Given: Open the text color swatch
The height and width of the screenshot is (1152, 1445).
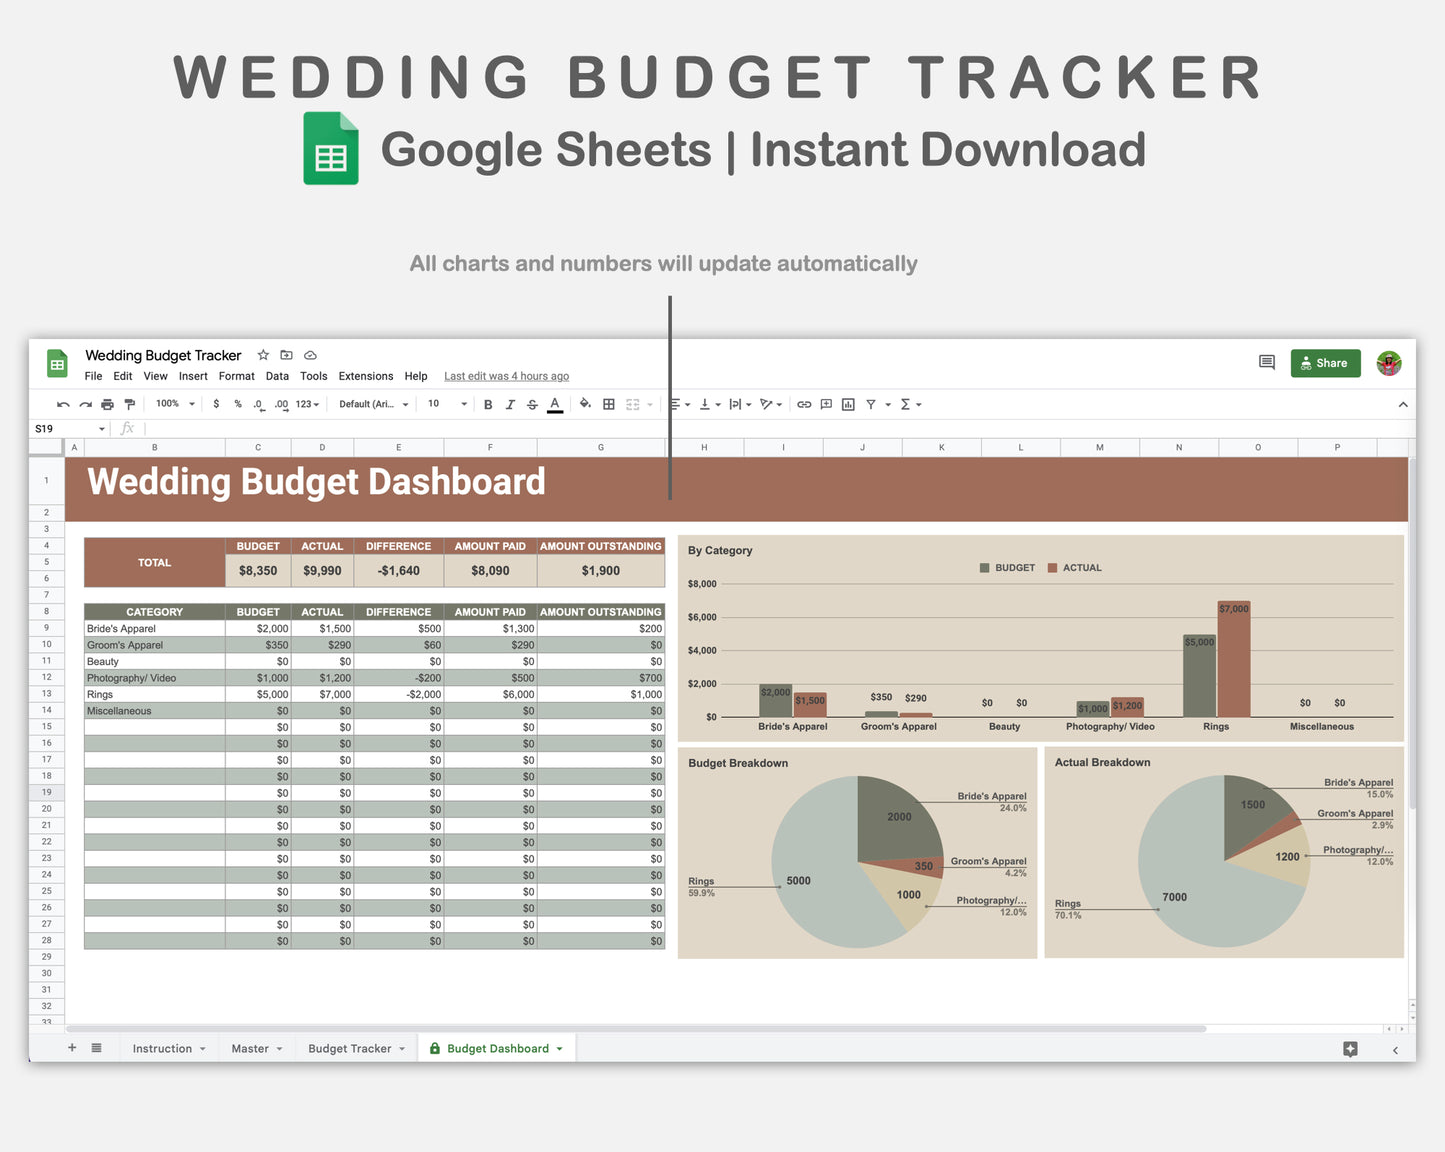Looking at the screenshot, I should (555, 404).
